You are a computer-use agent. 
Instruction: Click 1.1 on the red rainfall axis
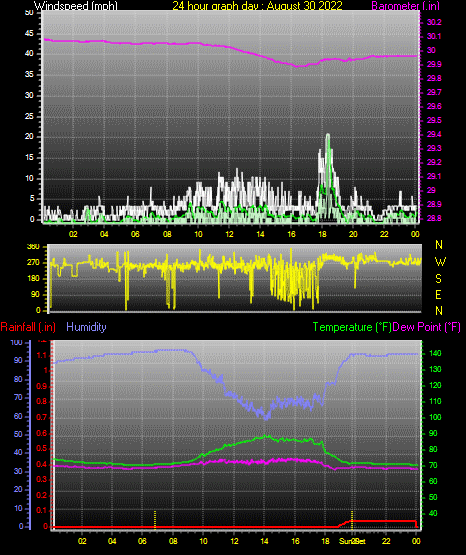point(42,355)
